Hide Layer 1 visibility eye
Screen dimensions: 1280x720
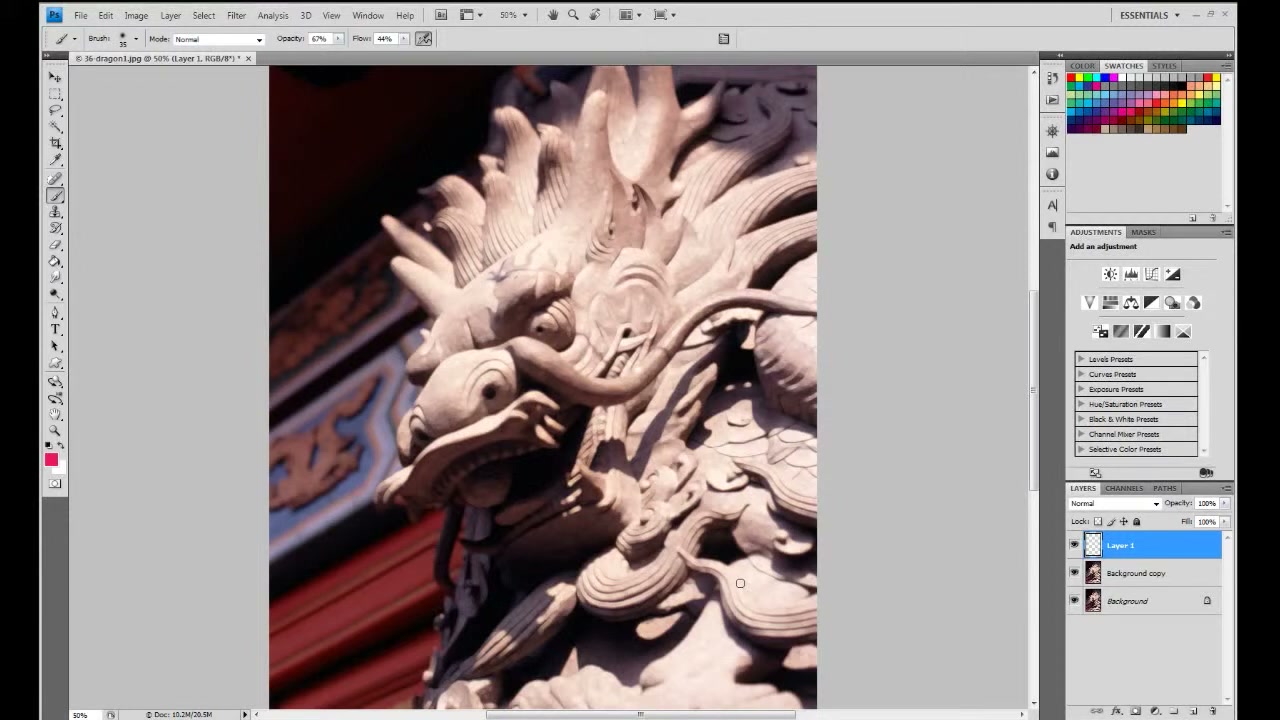1075,545
